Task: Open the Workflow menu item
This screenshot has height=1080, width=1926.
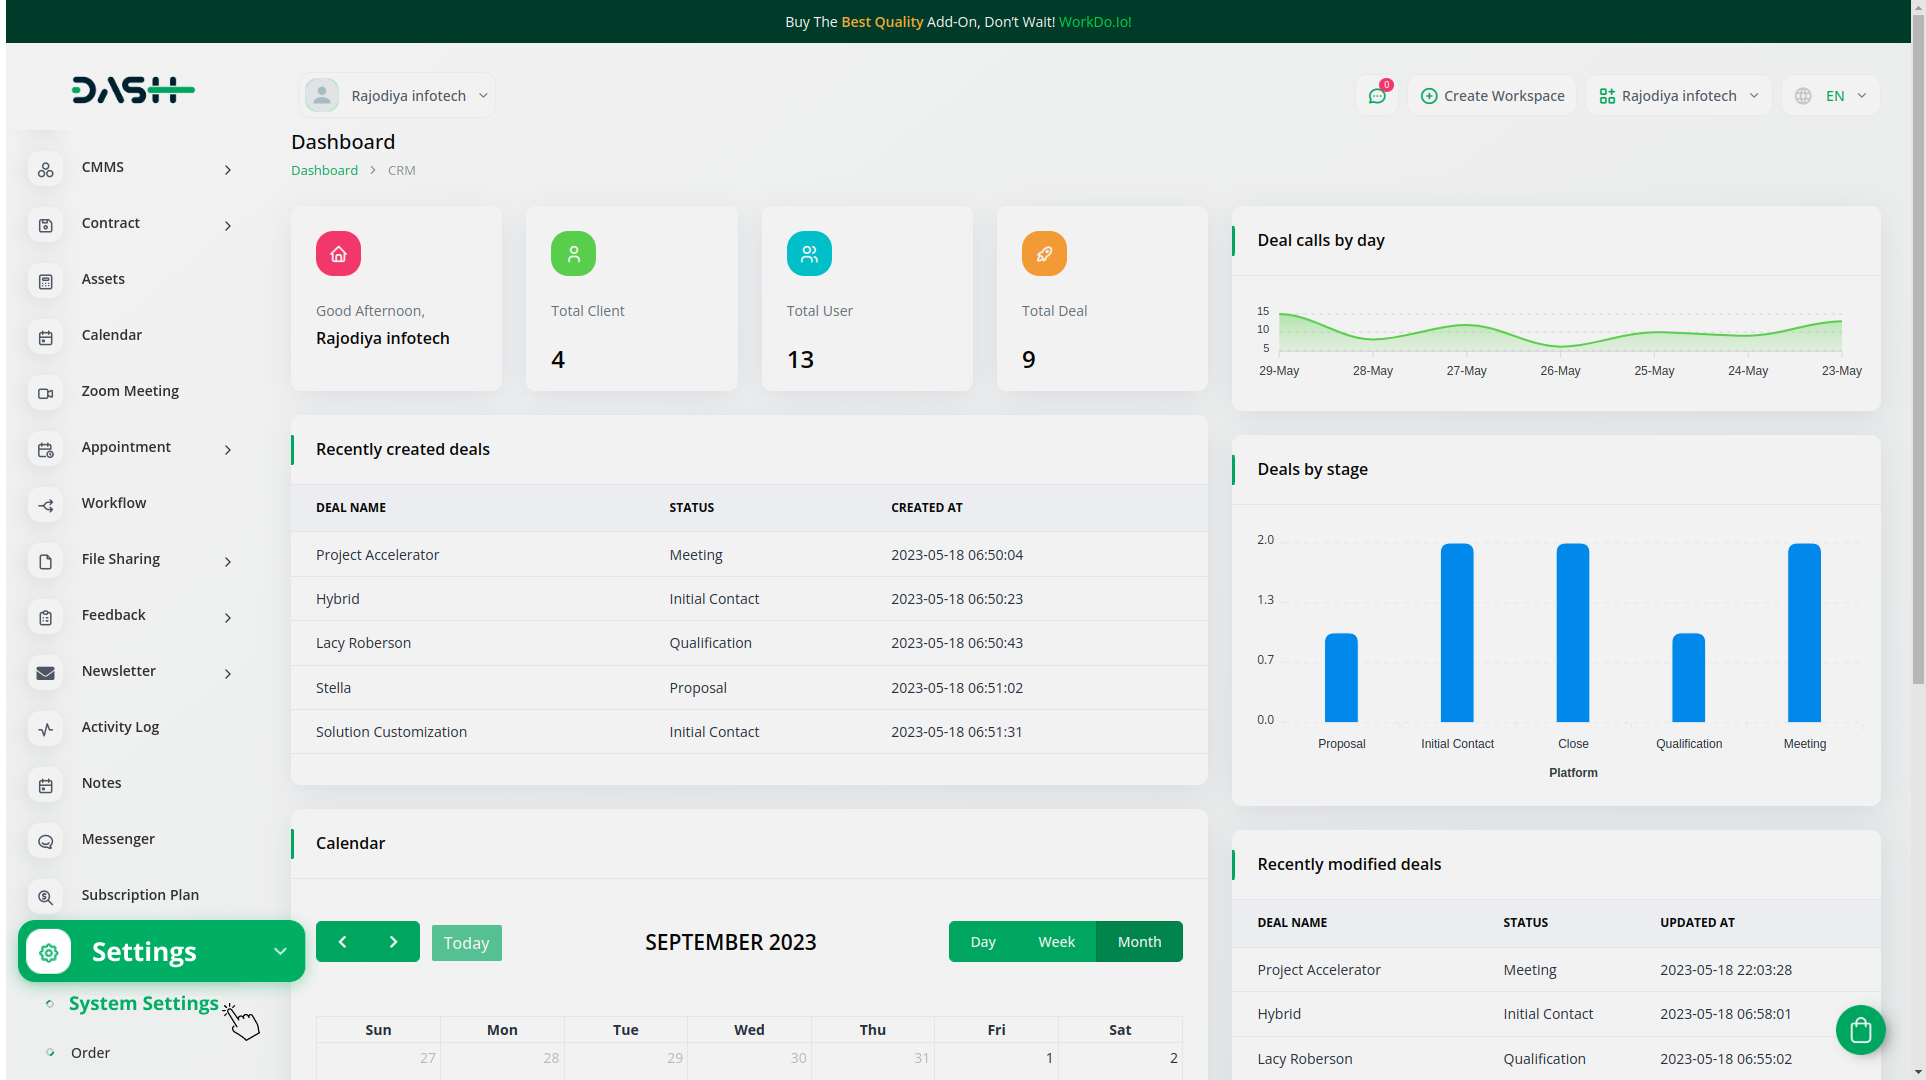Action: 114,503
